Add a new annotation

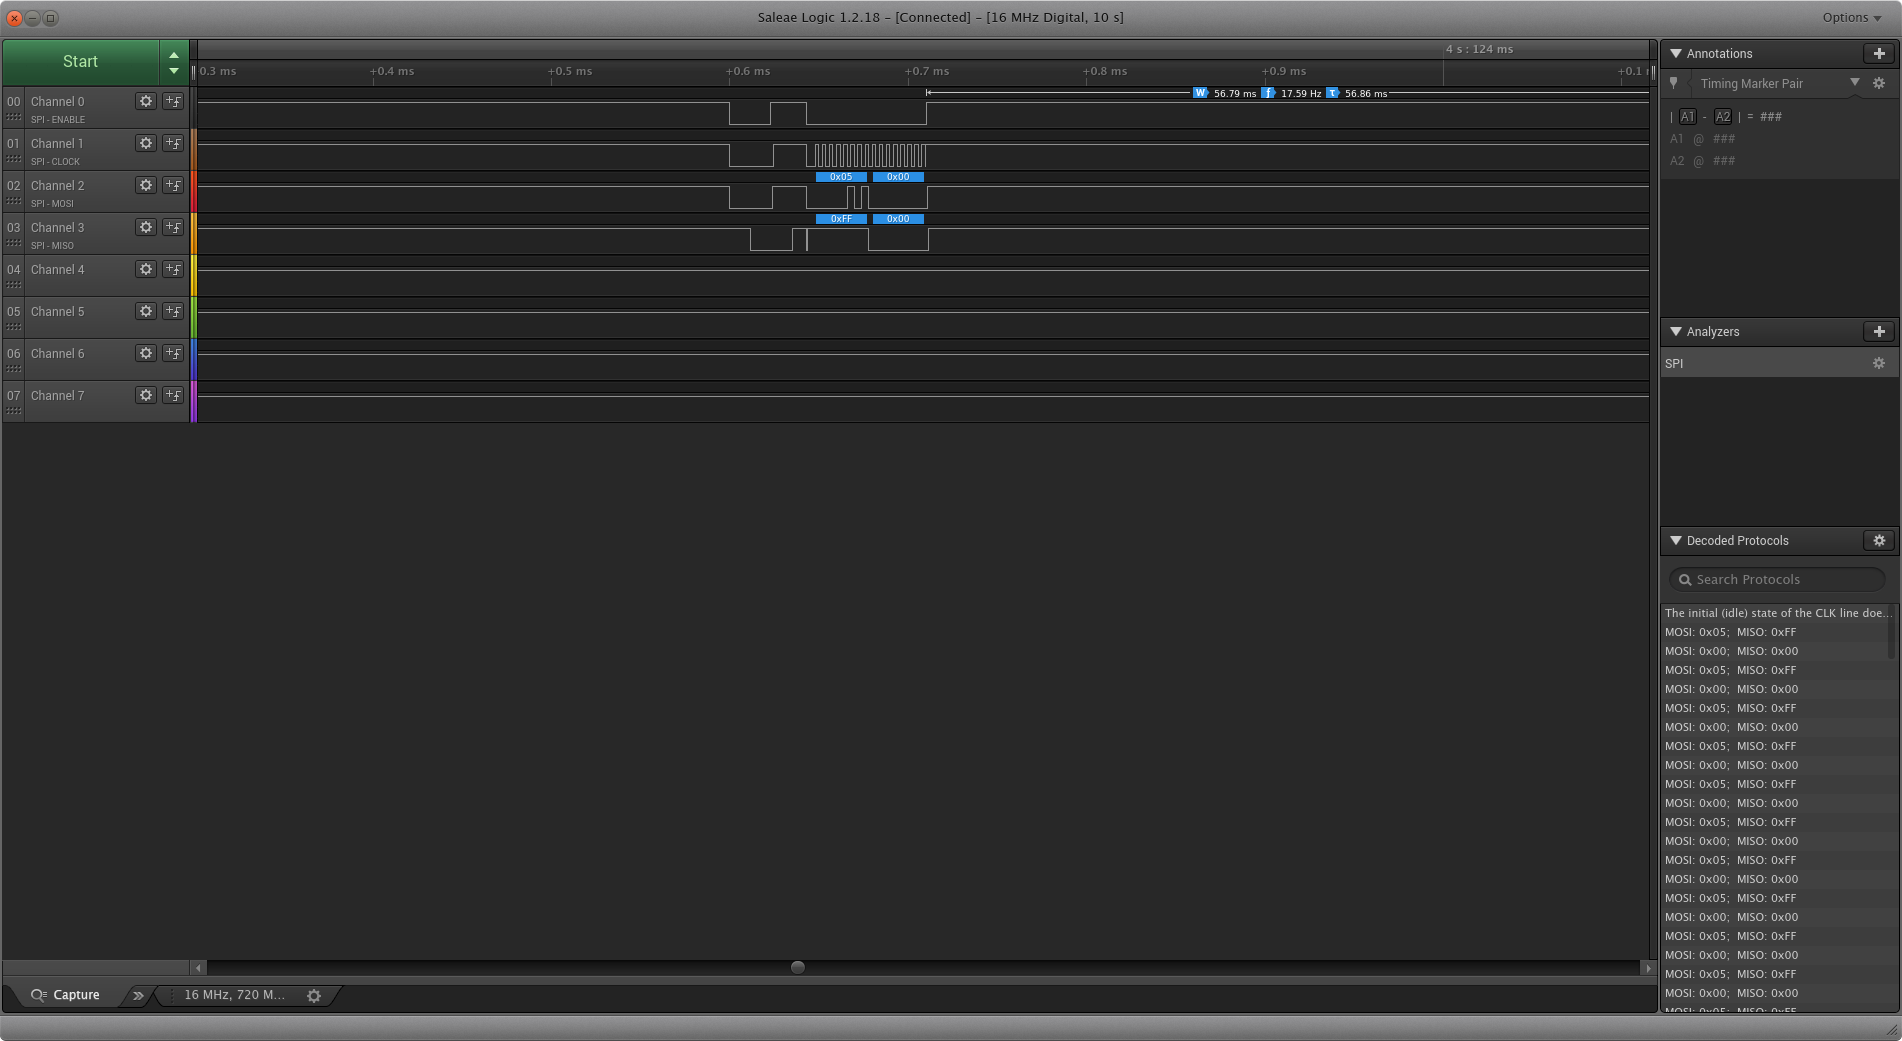(1879, 53)
